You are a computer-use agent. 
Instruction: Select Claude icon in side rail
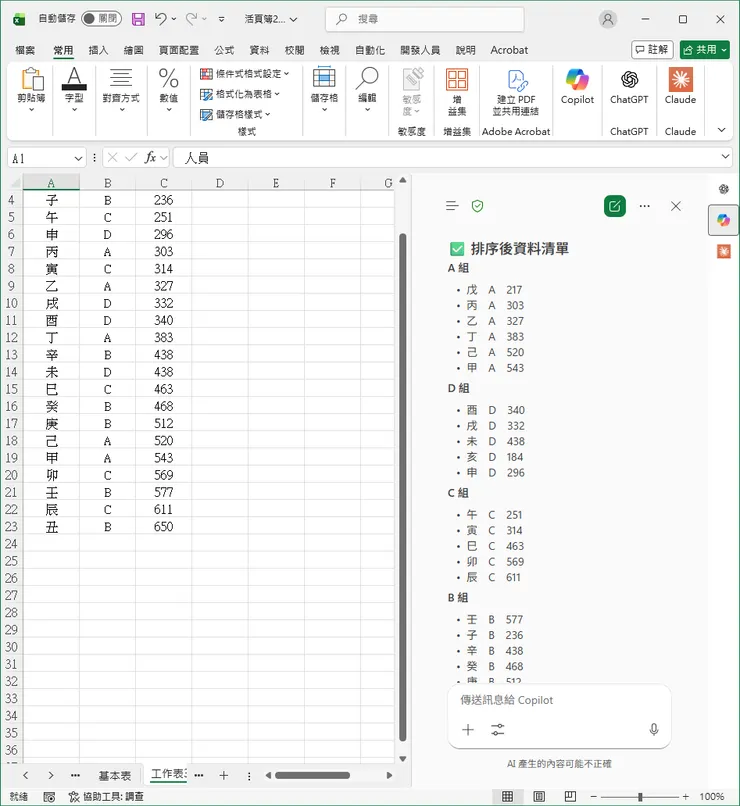click(x=724, y=251)
